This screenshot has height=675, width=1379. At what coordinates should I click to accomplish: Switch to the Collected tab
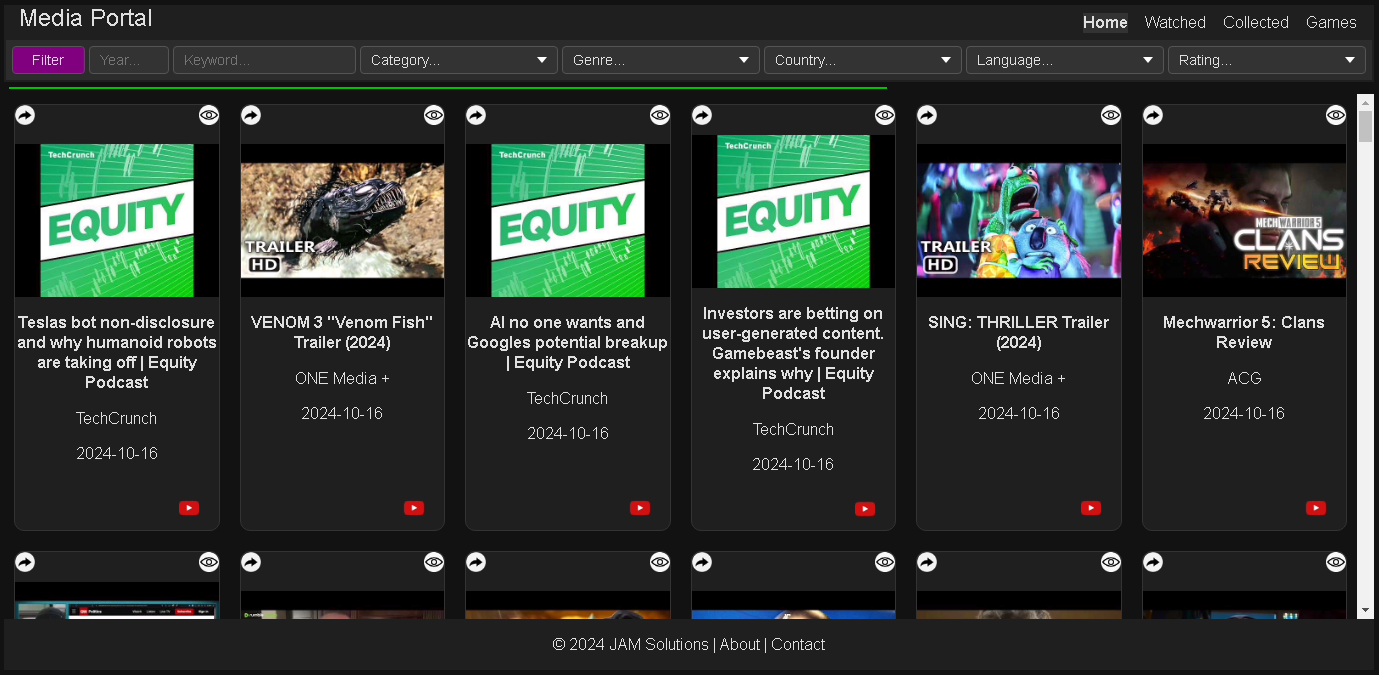(1256, 22)
